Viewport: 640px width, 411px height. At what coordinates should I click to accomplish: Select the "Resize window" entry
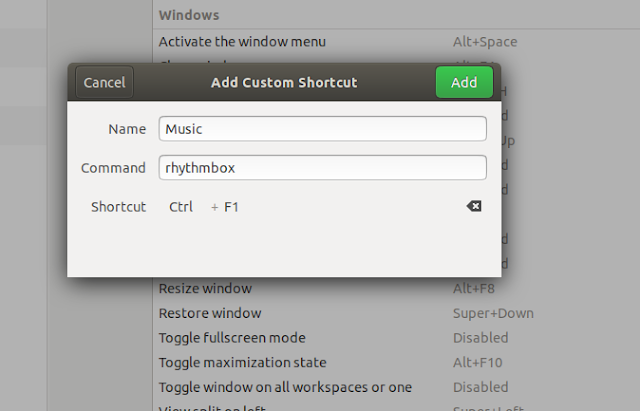[x=205, y=289]
